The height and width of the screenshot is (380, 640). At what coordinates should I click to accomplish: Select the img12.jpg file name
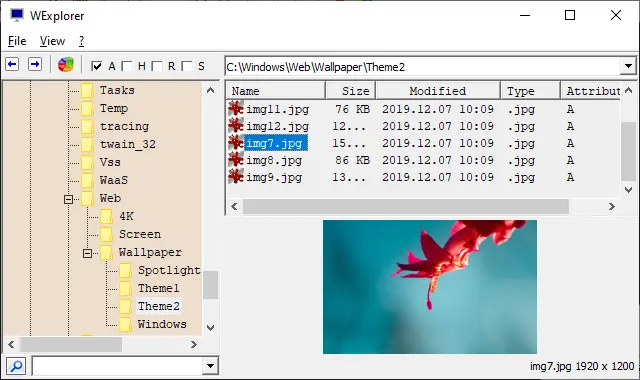click(x=278, y=127)
